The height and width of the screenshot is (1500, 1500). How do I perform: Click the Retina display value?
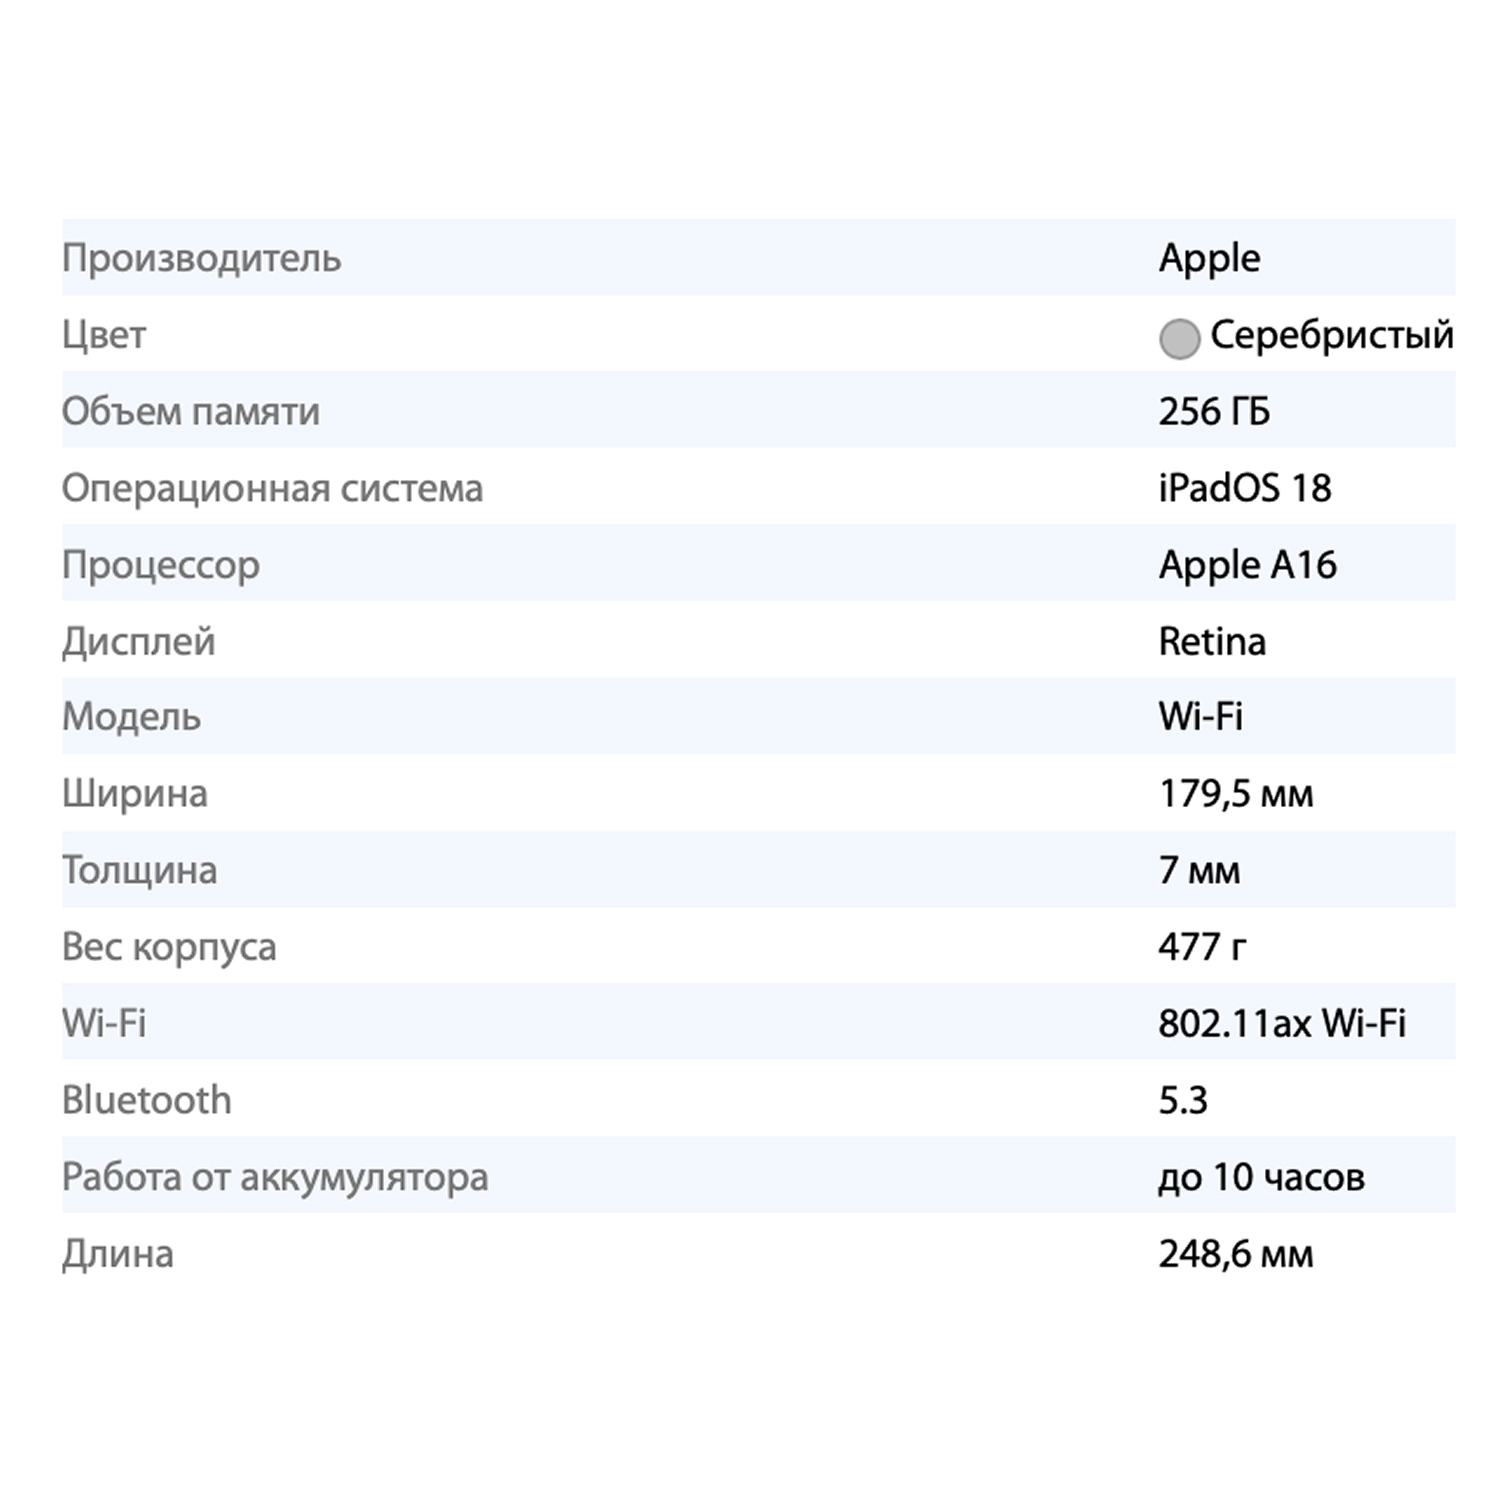(1212, 641)
